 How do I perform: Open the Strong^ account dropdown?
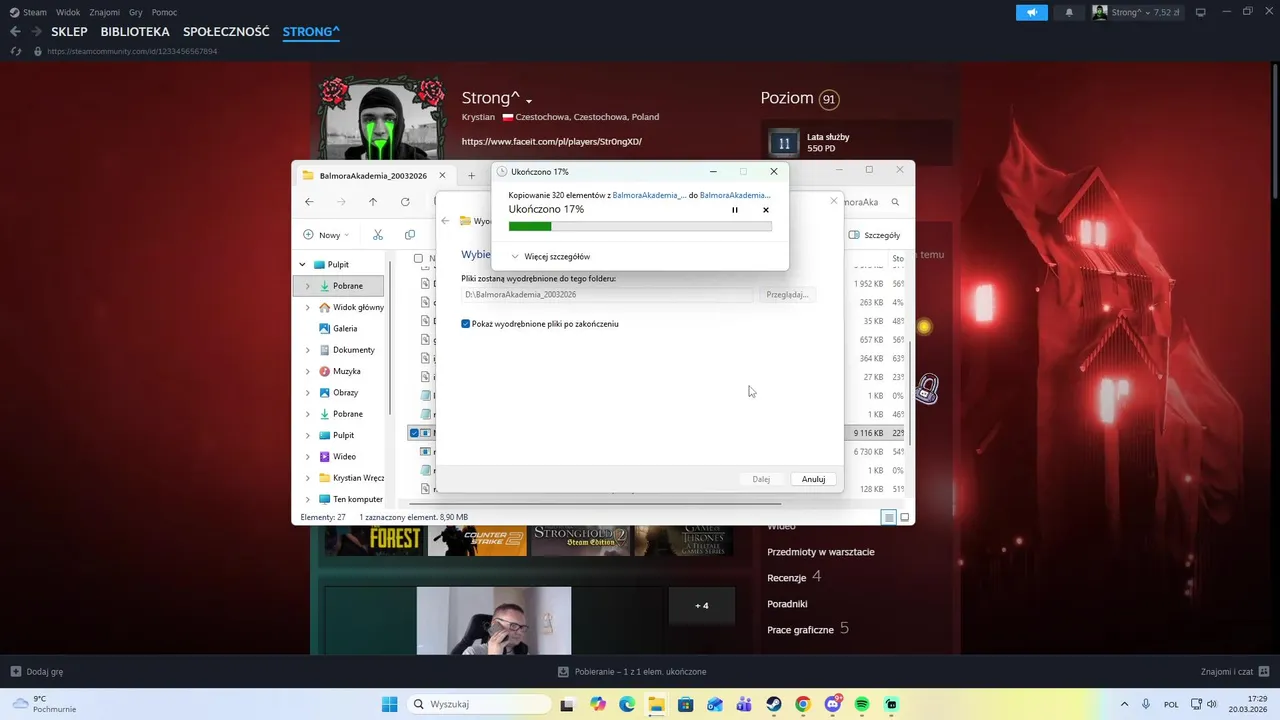coord(1137,12)
